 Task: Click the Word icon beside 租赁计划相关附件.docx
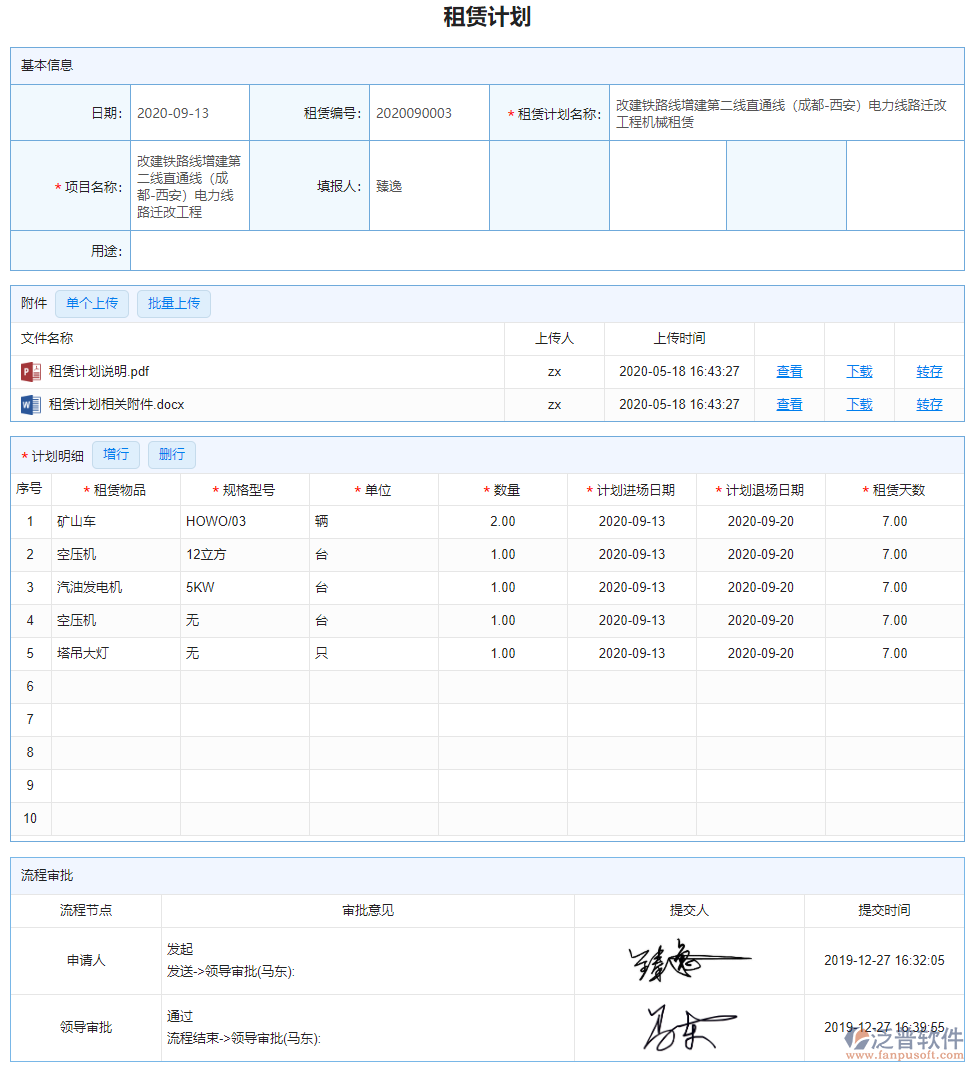[33, 404]
